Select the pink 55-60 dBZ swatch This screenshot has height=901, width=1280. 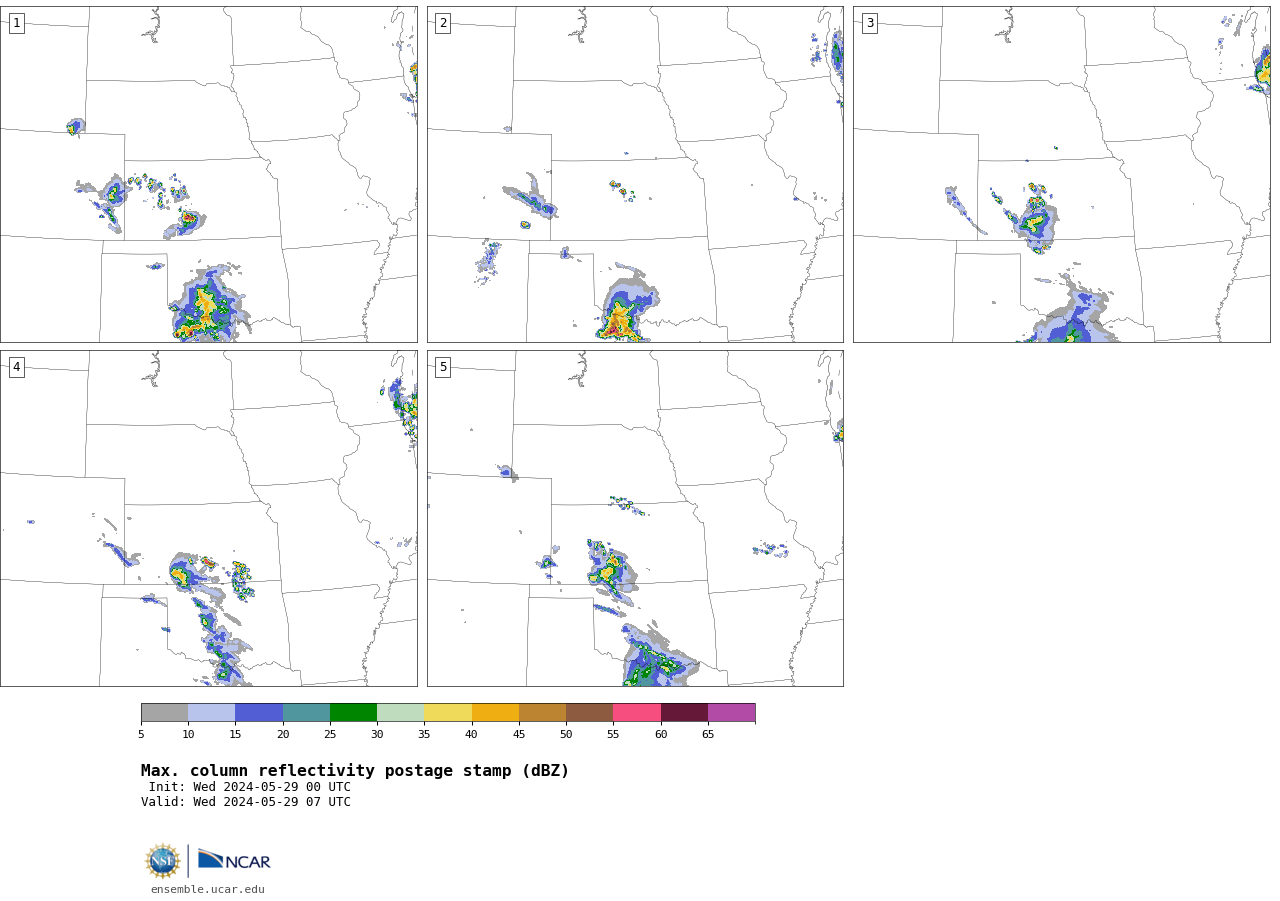pyautogui.click(x=637, y=713)
